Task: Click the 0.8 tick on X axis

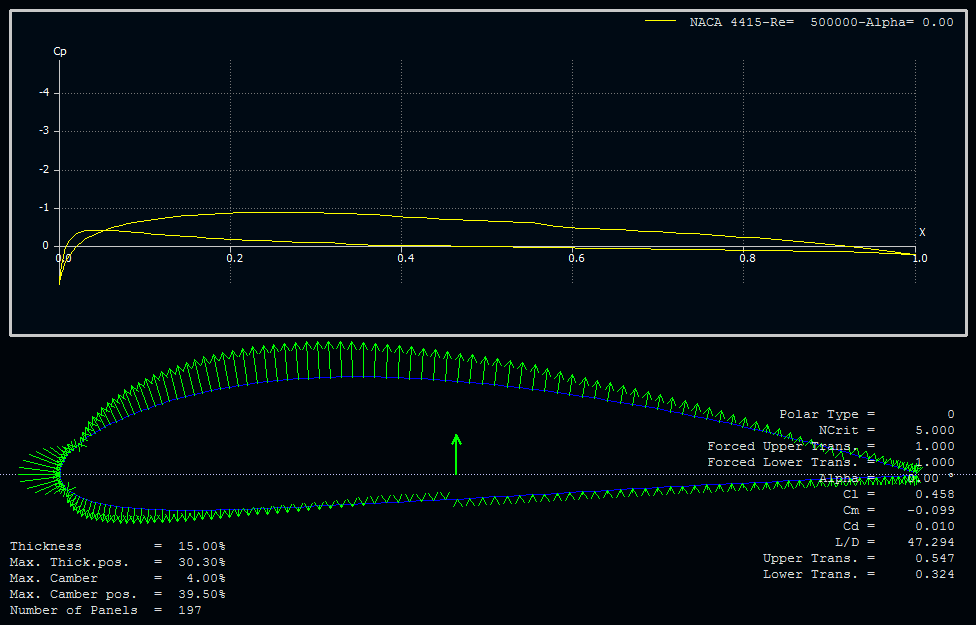Action: (x=748, y=258)
